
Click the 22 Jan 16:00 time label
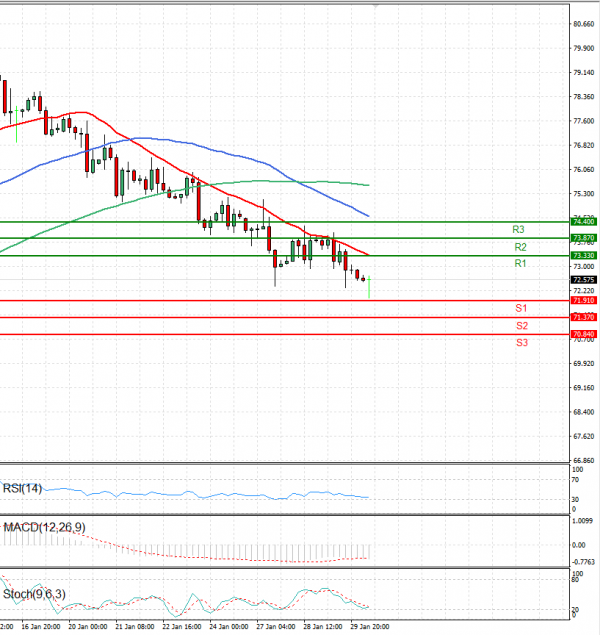[182, 627]
